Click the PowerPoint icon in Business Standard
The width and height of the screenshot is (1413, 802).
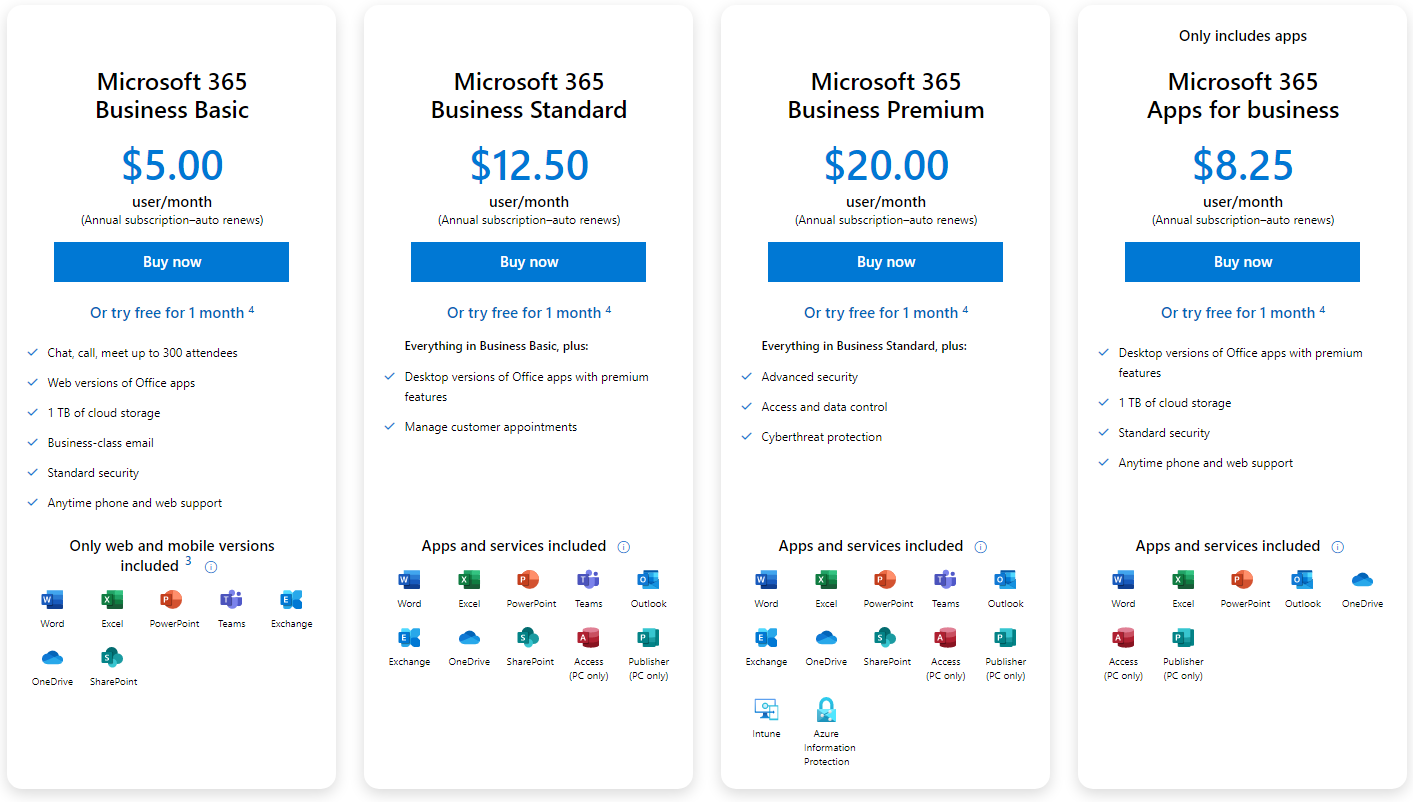[528, 580]
